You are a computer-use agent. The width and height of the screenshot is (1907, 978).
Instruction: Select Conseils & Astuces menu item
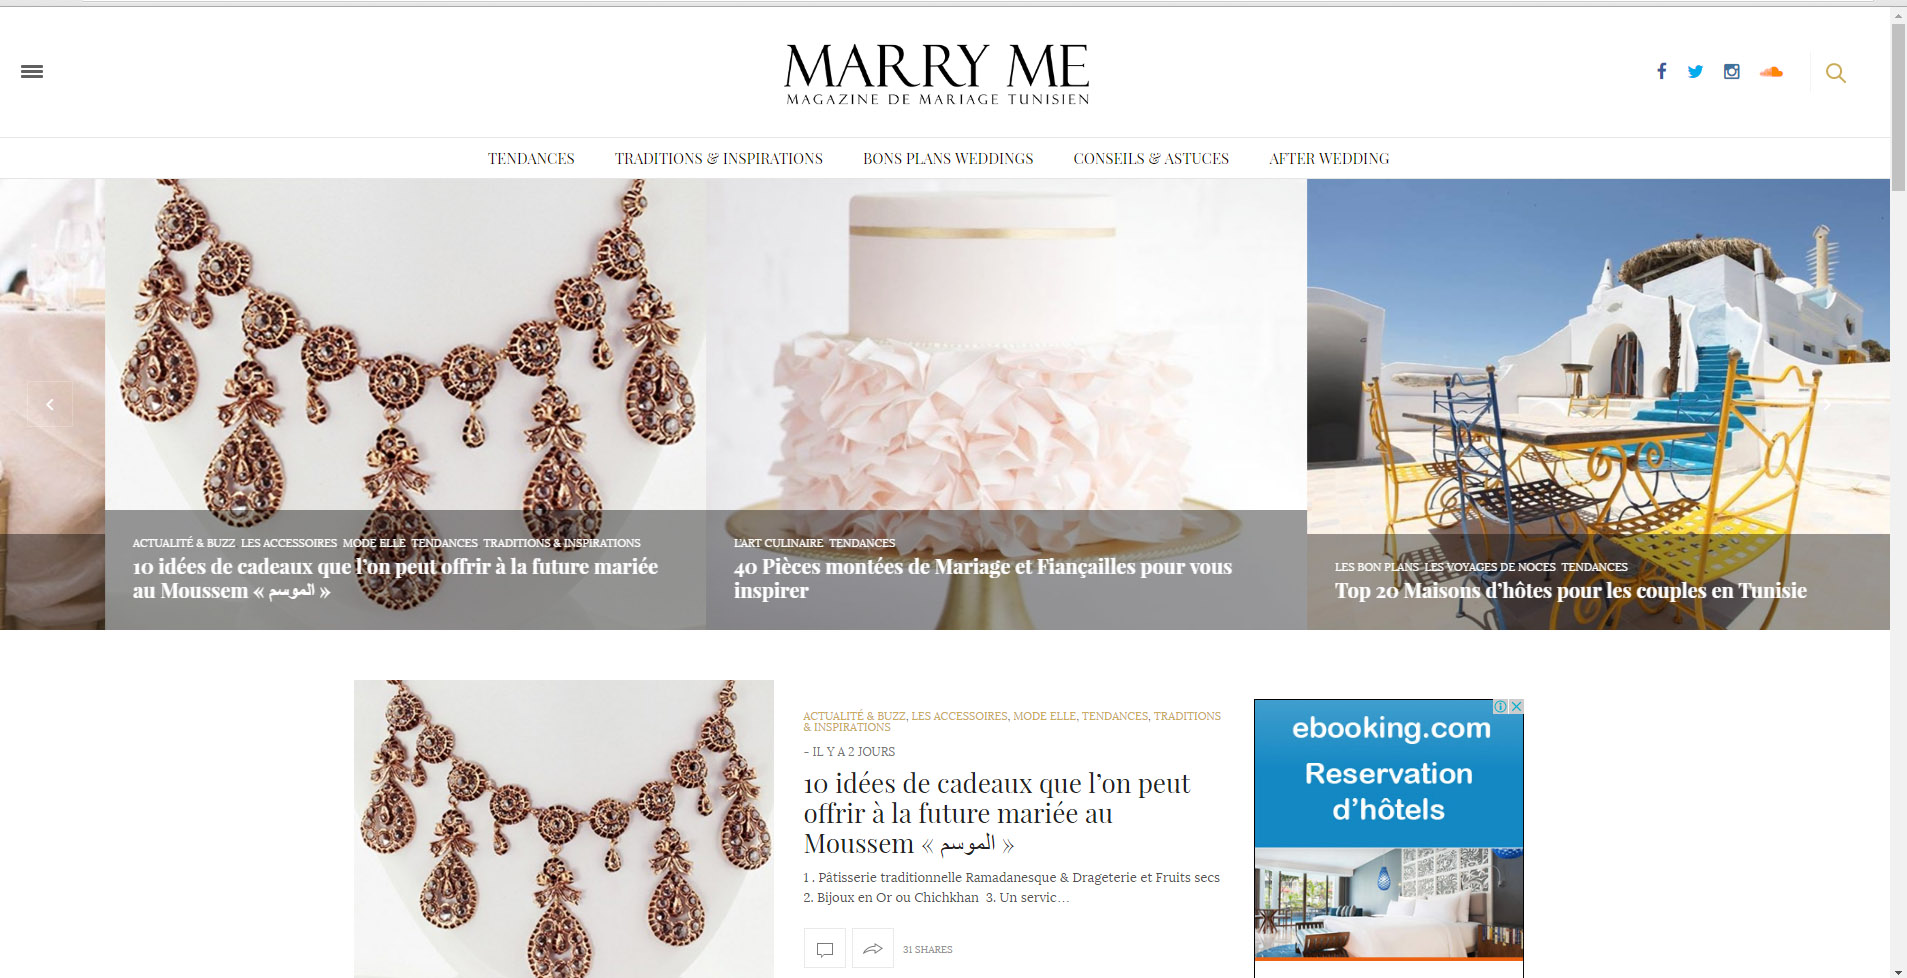pos(1151,158)
